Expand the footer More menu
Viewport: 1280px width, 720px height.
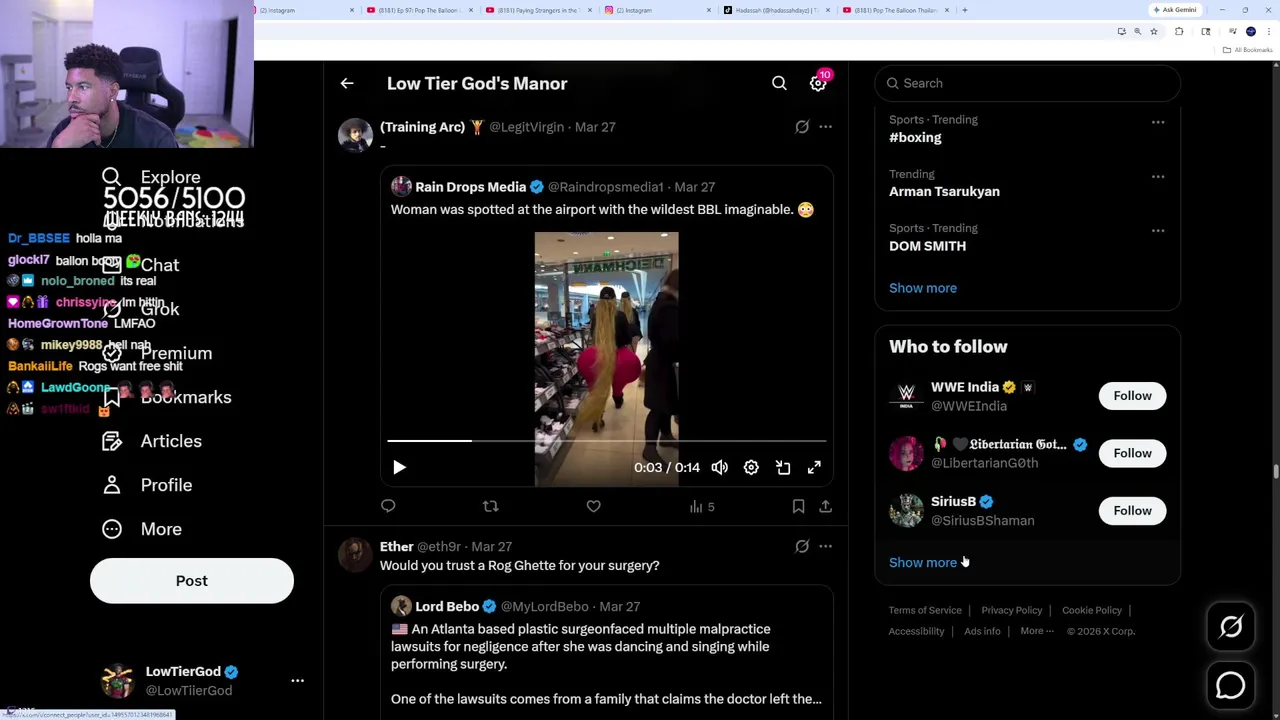pyautogui.click(x=1037, y=632)
